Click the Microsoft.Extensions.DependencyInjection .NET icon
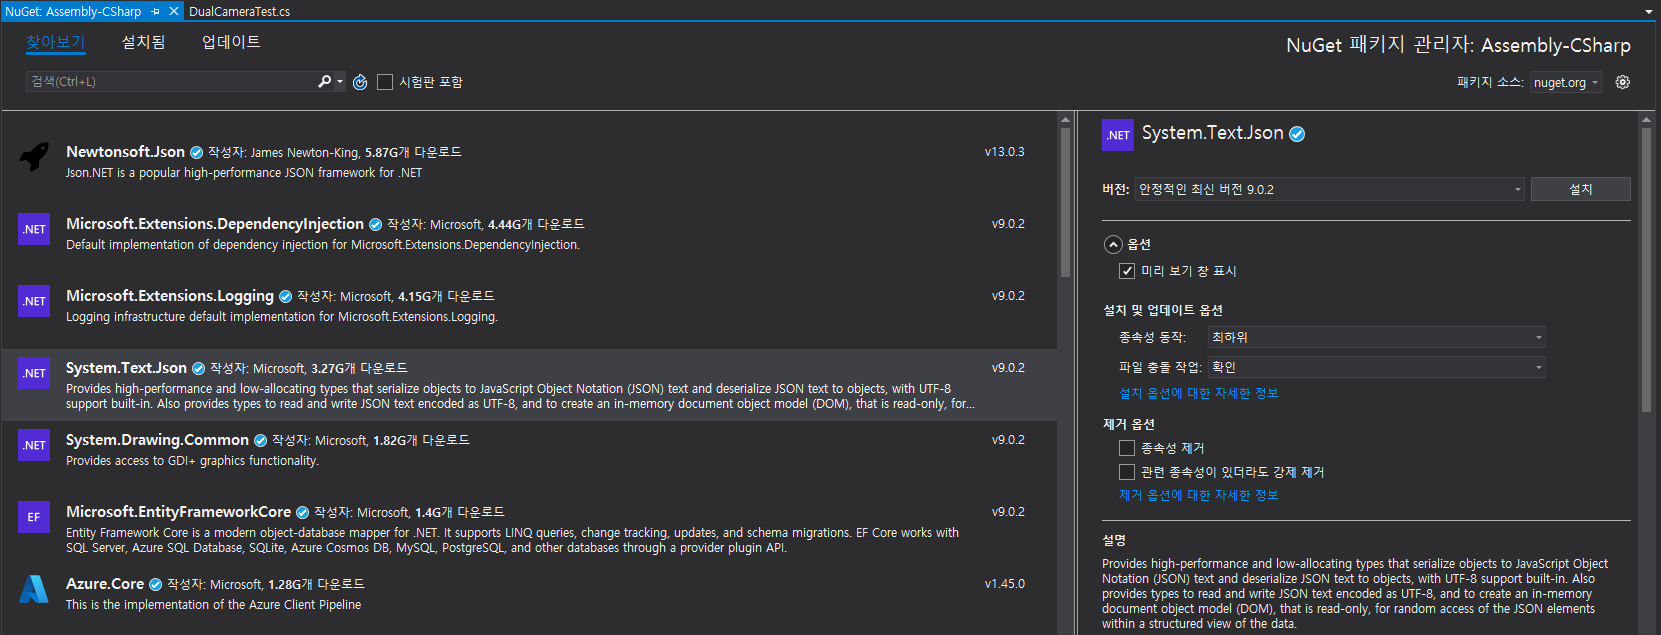1661x635 pixels. click(x=34, y=229)
